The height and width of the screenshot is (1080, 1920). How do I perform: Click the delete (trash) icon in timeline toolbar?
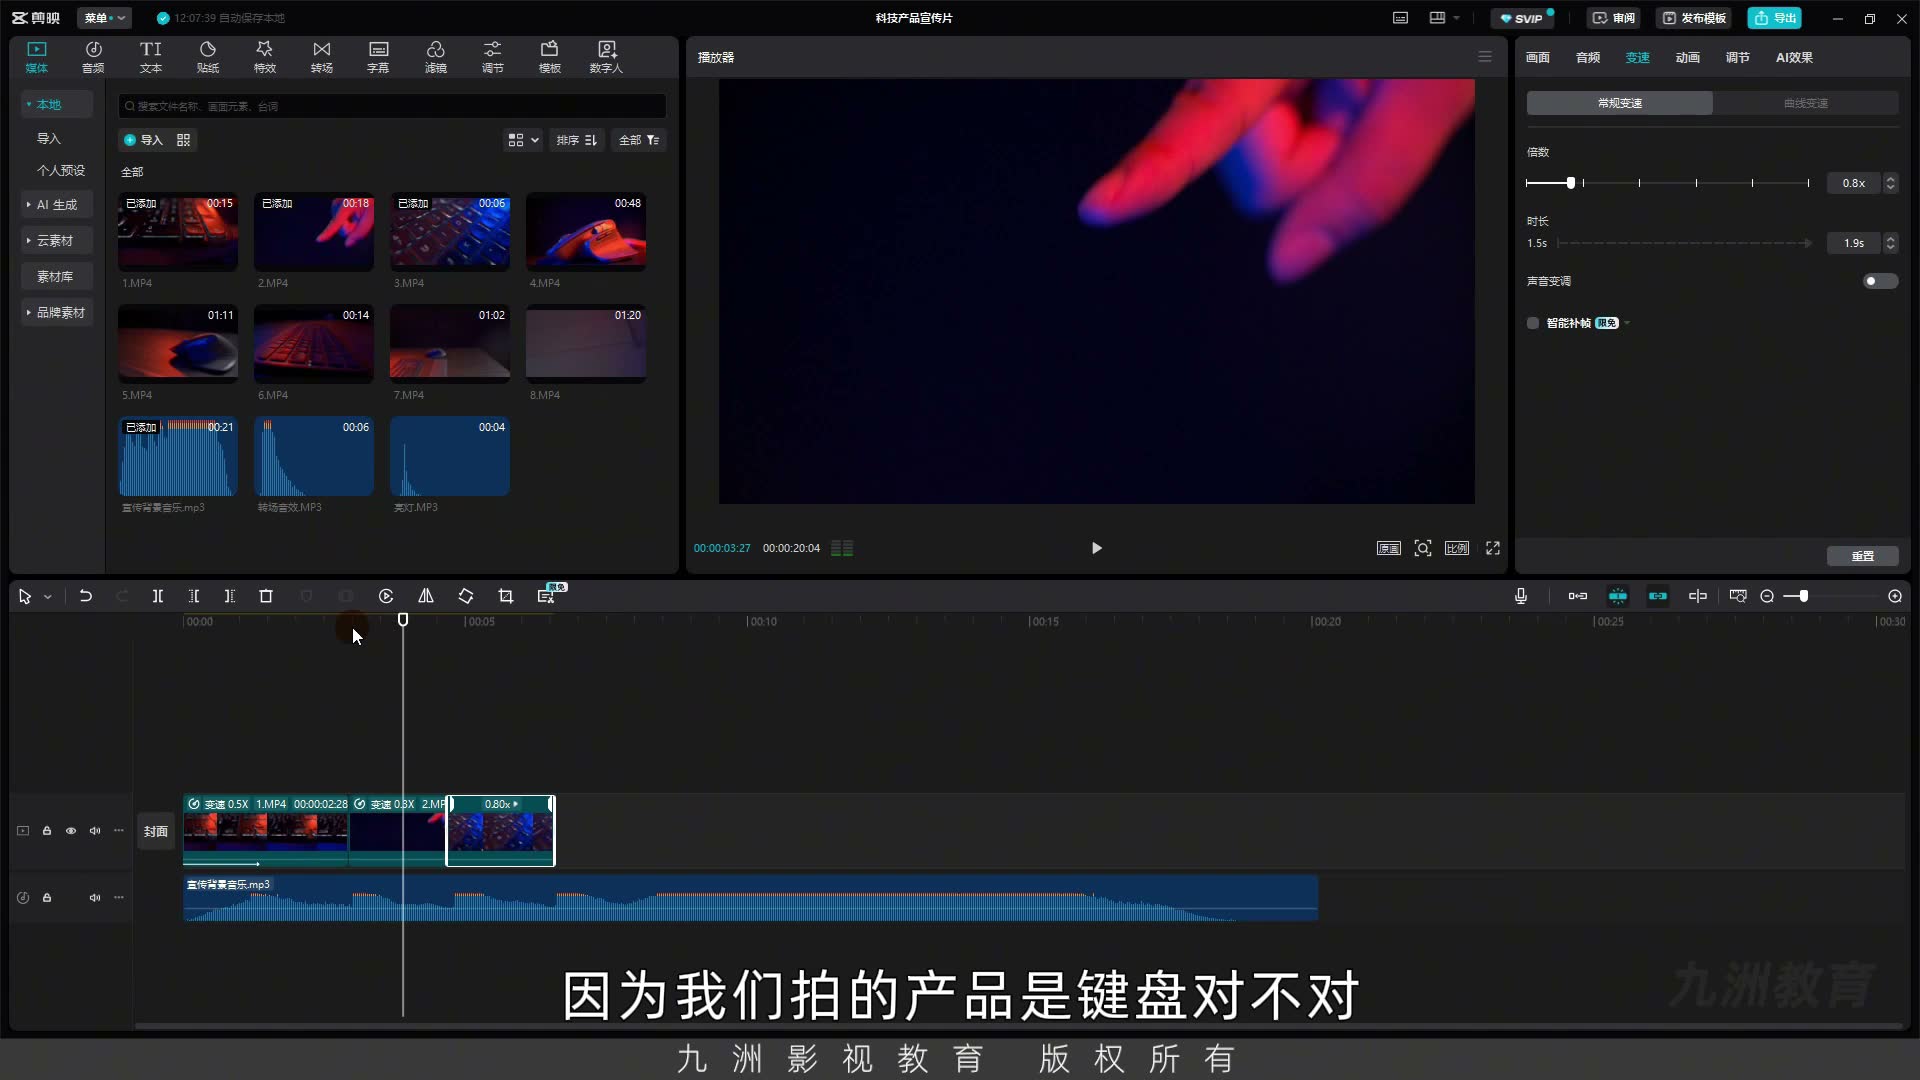[x=266, y=596]
